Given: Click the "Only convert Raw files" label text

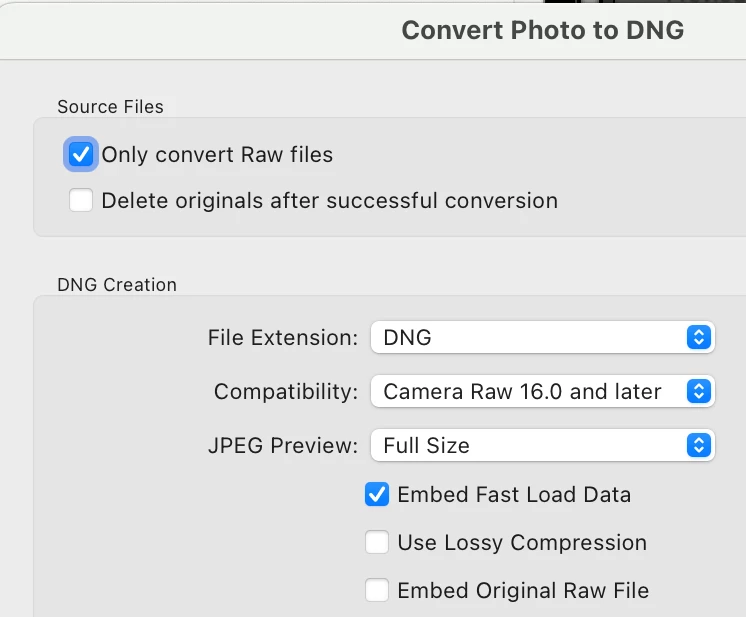Looking at the screenshot, I should (217, 155).
